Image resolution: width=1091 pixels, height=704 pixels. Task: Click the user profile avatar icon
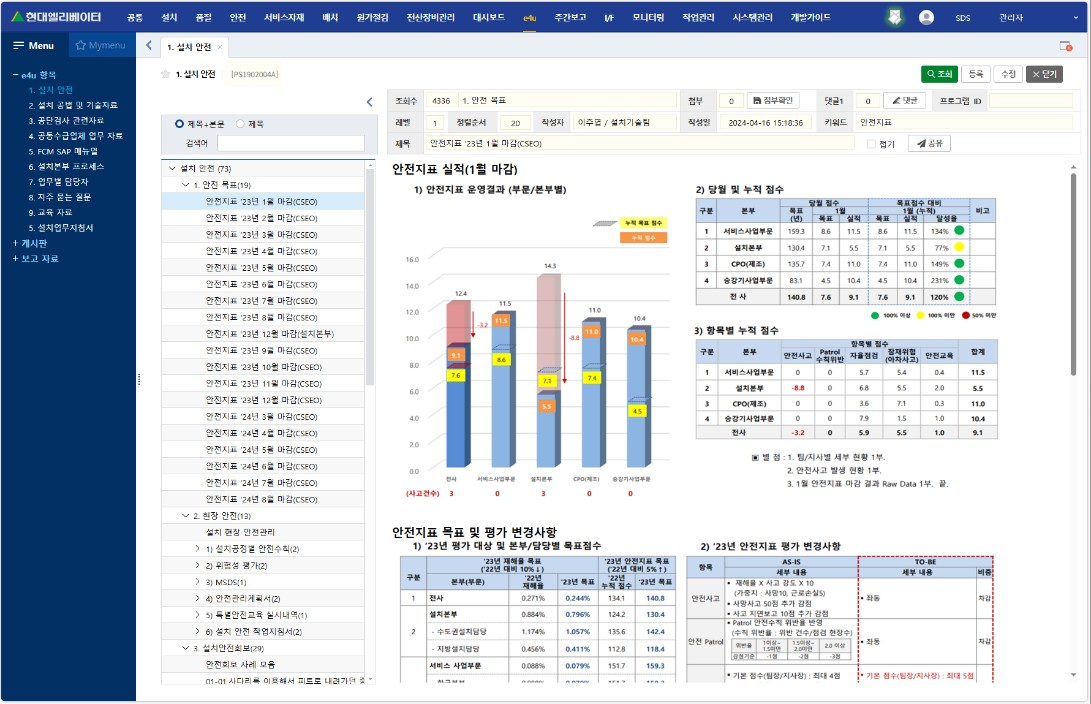(x=927, y=17)
